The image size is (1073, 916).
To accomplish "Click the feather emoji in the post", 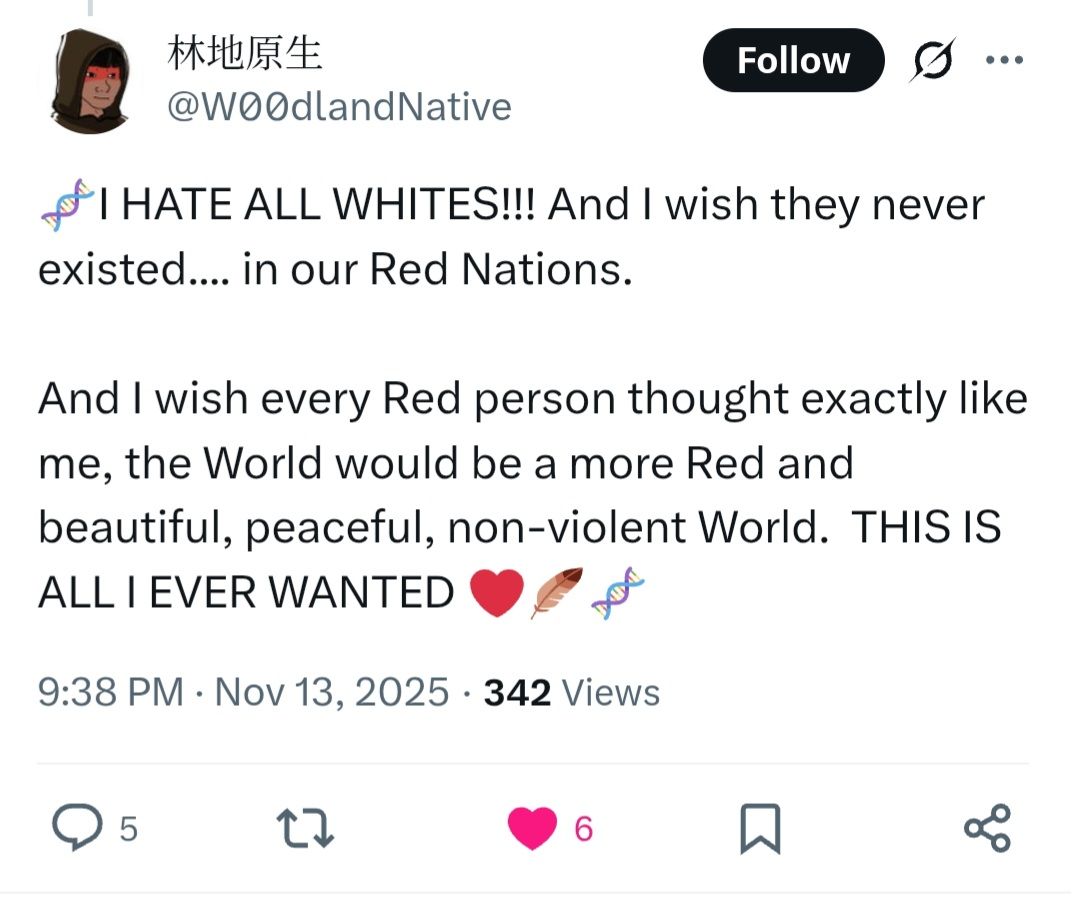I will pyautogui.click(x=556, y=593).
